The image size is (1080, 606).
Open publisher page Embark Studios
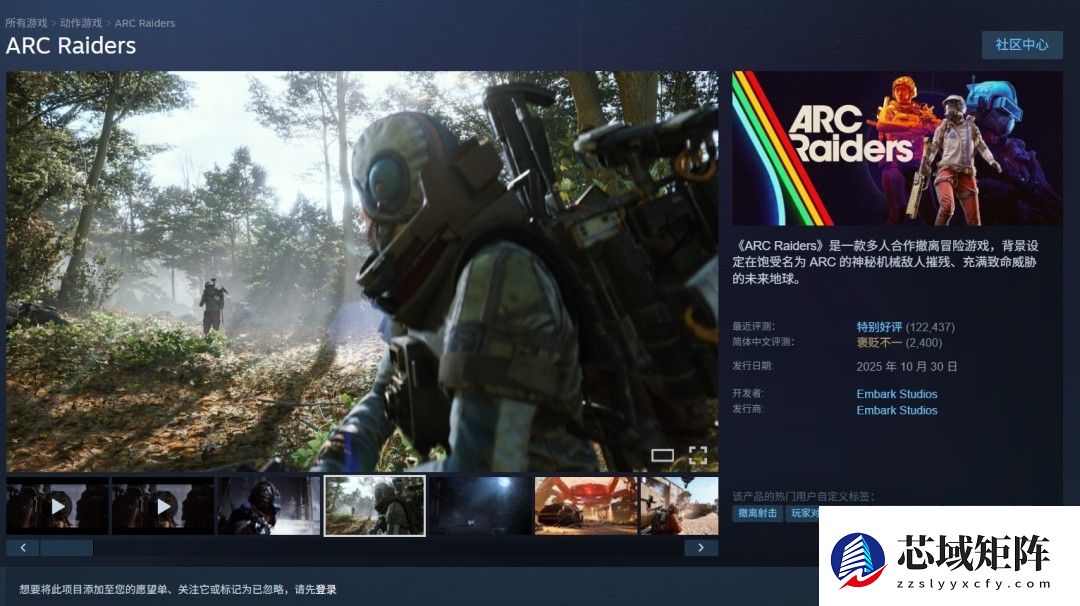pos(896,410)
